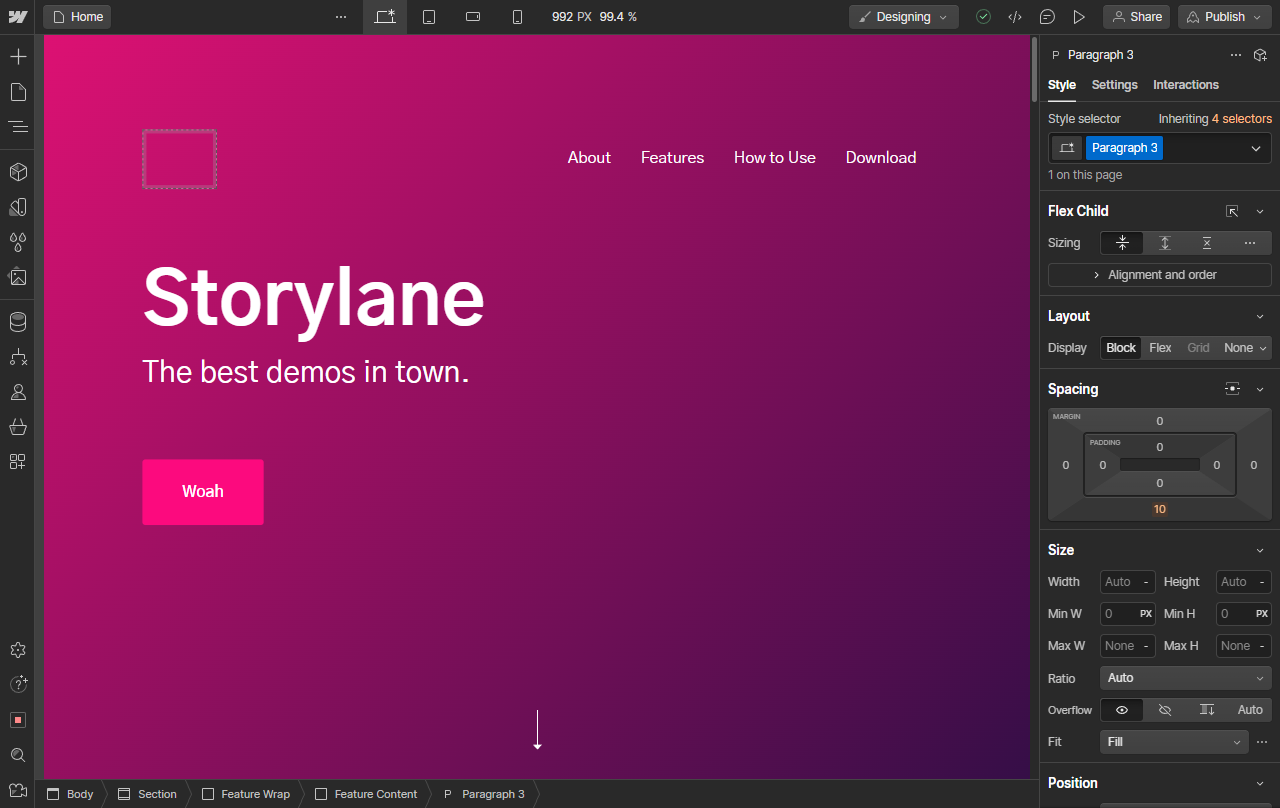This screenshot has width=1280, height=808.
Task: Open the Fit Fill dropdown
Action: [1174, 742]
